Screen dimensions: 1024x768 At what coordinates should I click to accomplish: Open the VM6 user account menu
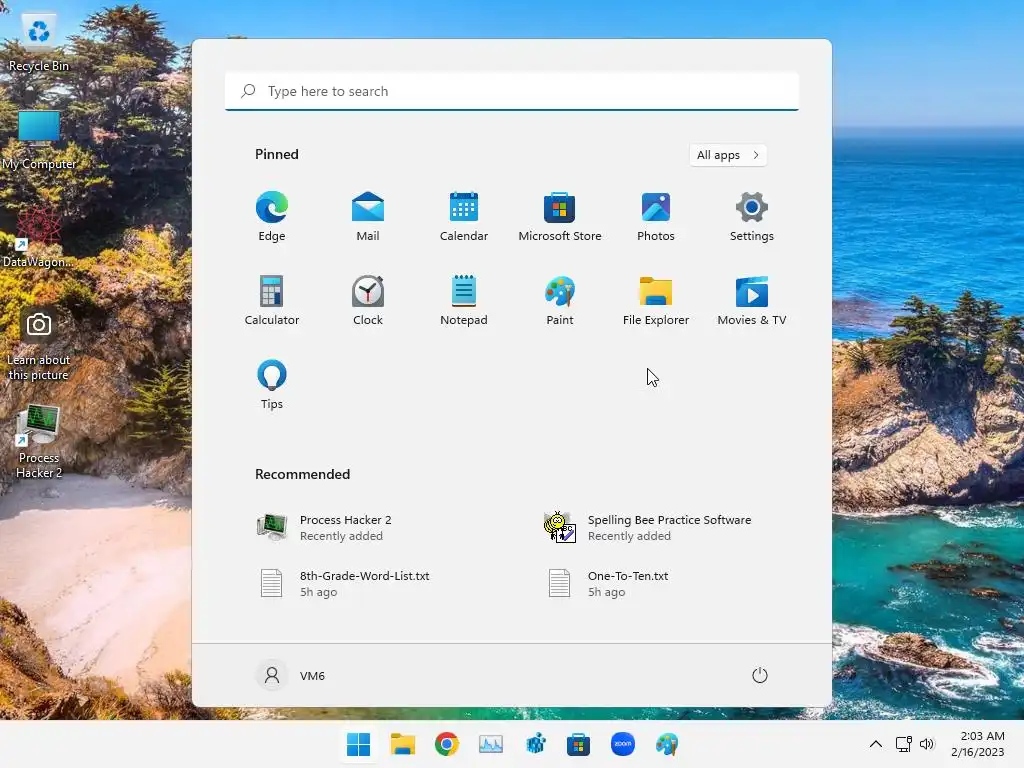click(x=291, y=675)
